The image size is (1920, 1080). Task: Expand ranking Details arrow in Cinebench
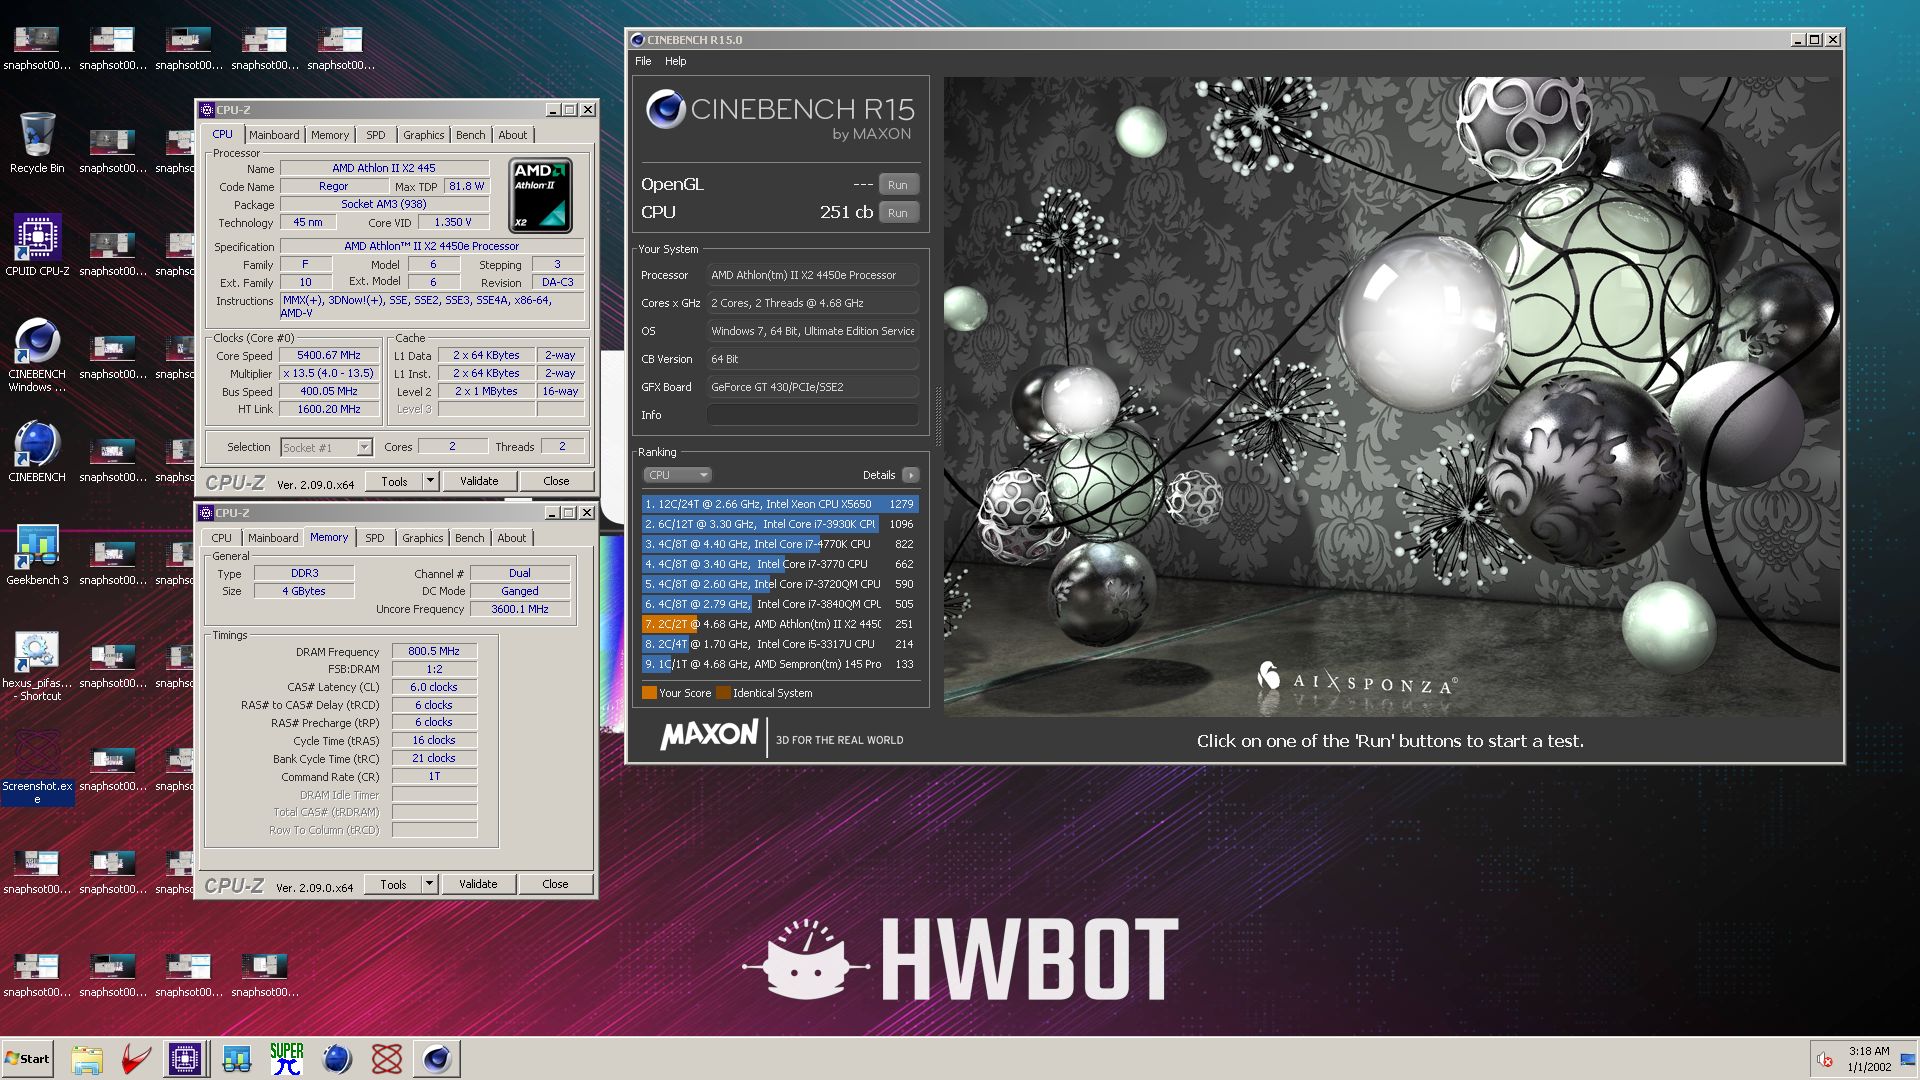tap(910, 475)
